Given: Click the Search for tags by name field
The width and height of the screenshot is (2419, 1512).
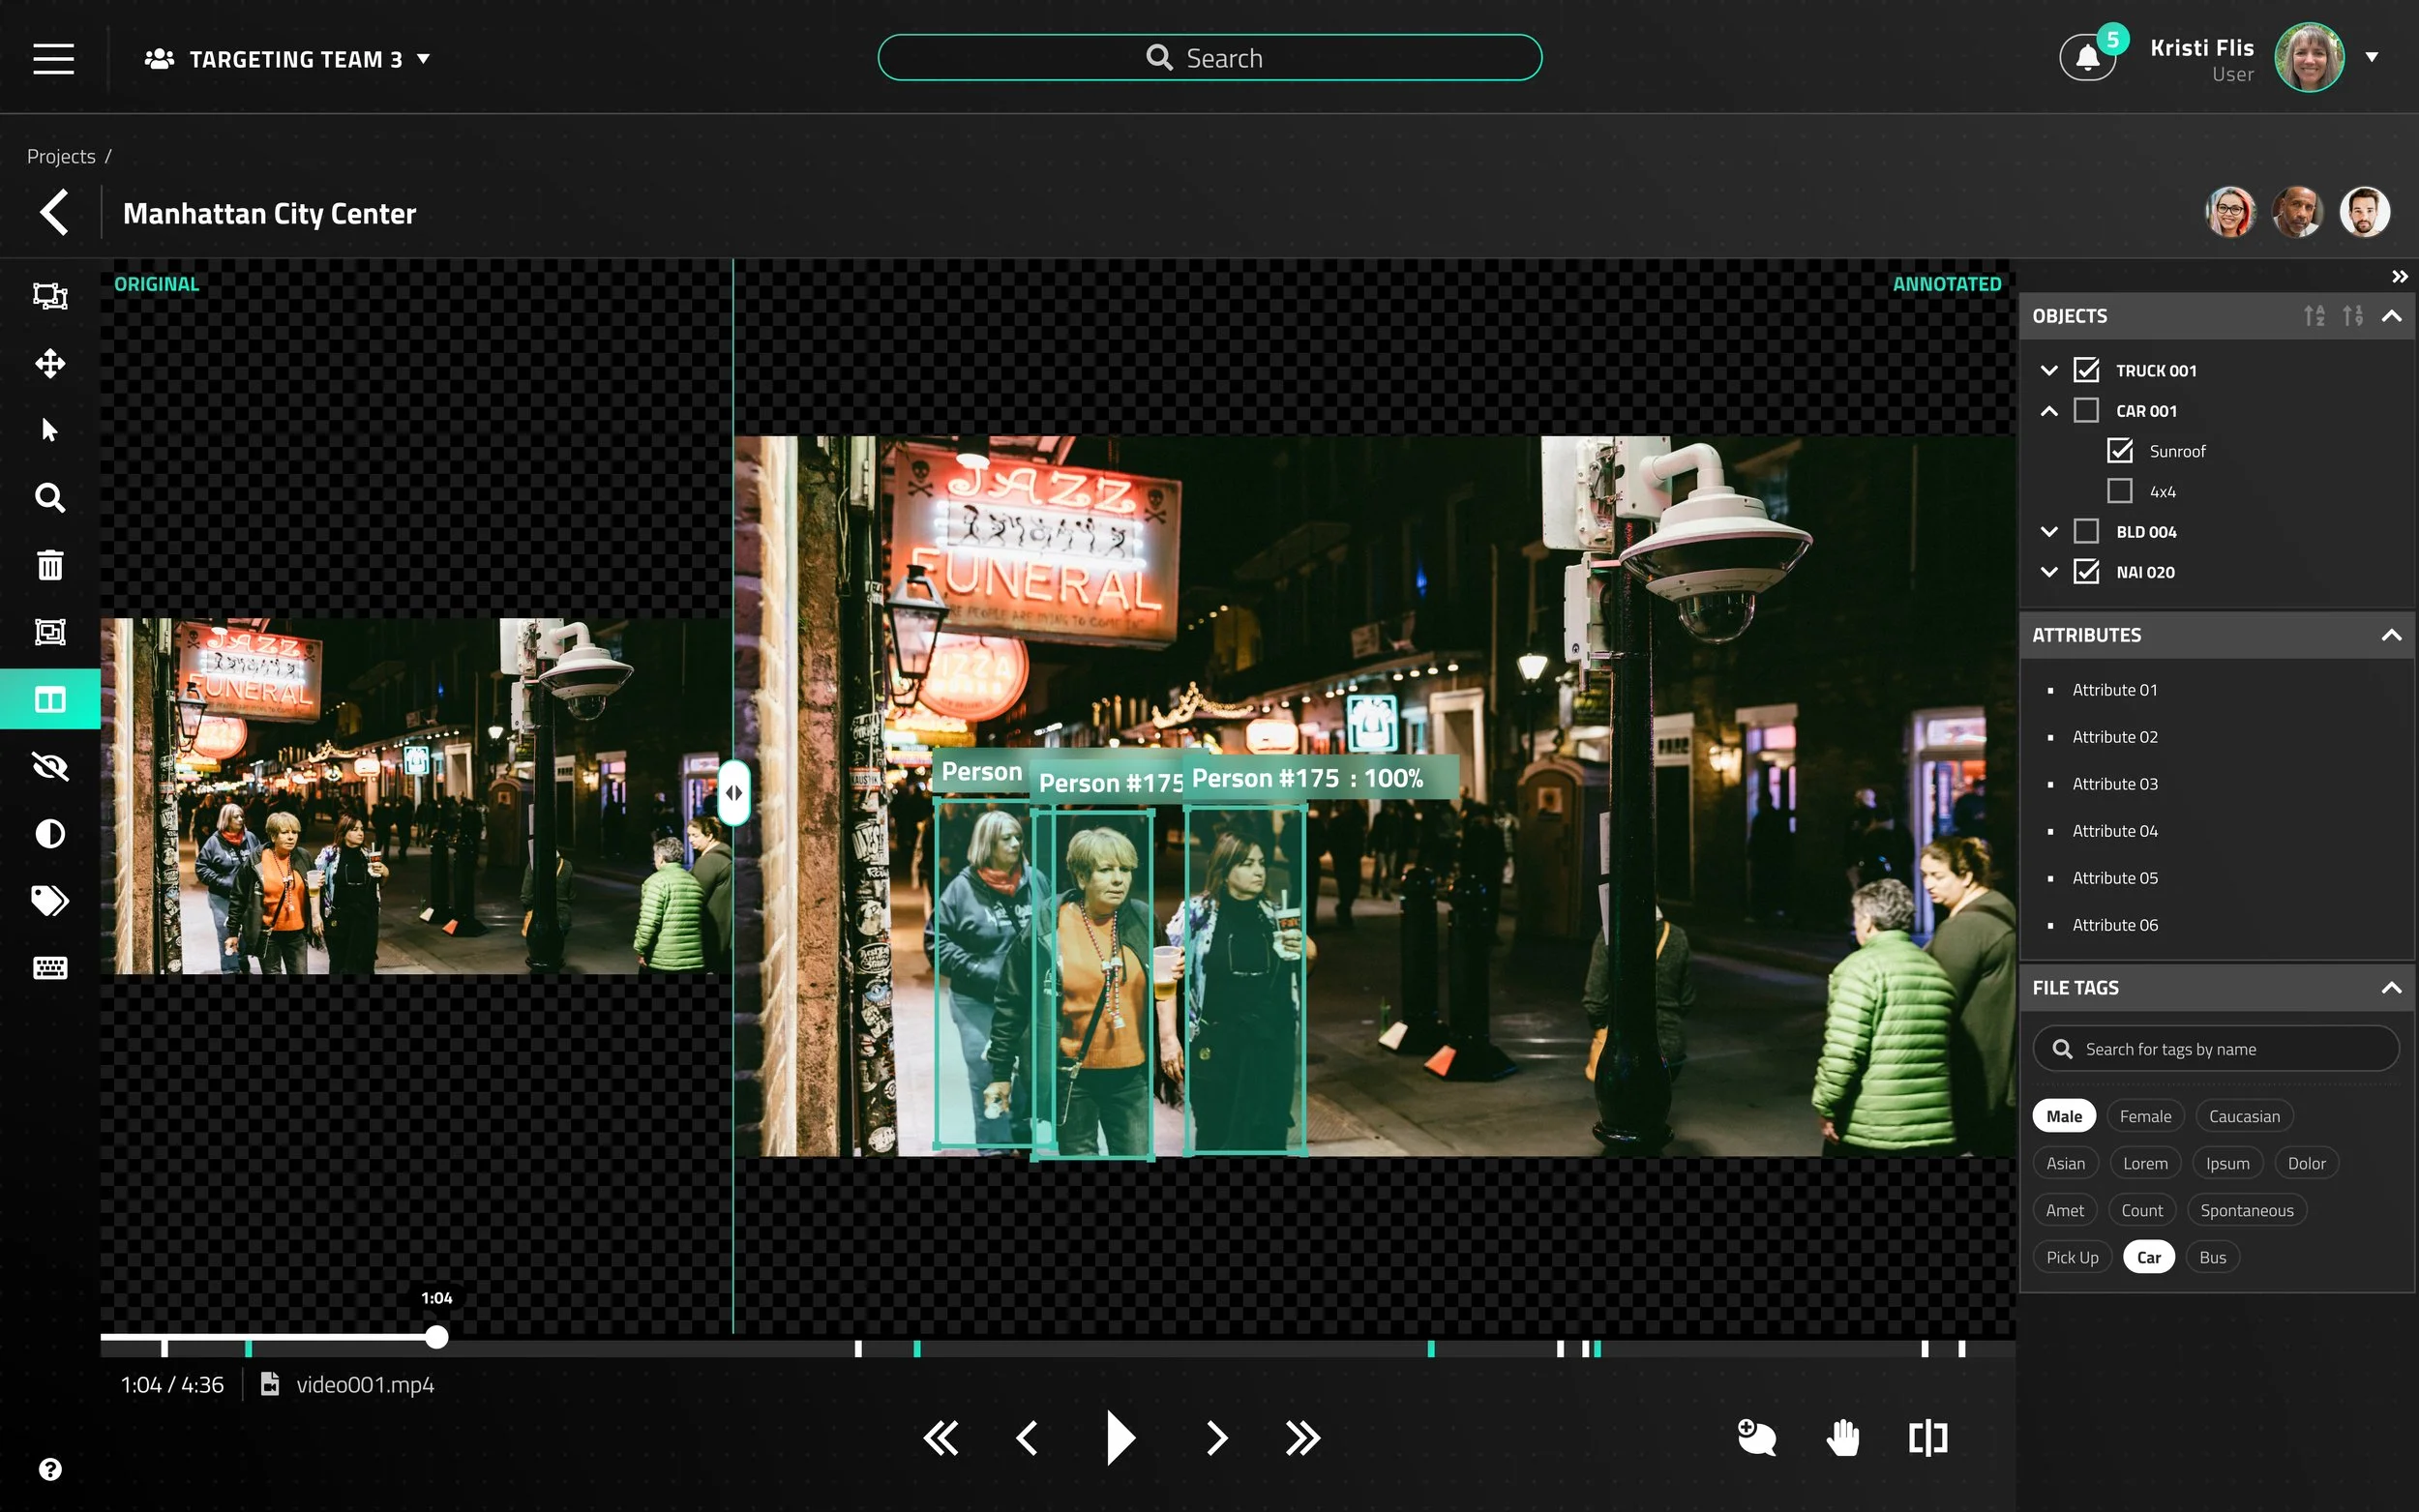Looking at the screenshot, I should 2215,1049.
